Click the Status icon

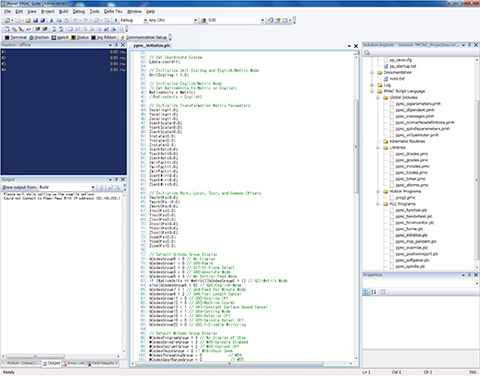click(x=73, y=37)
